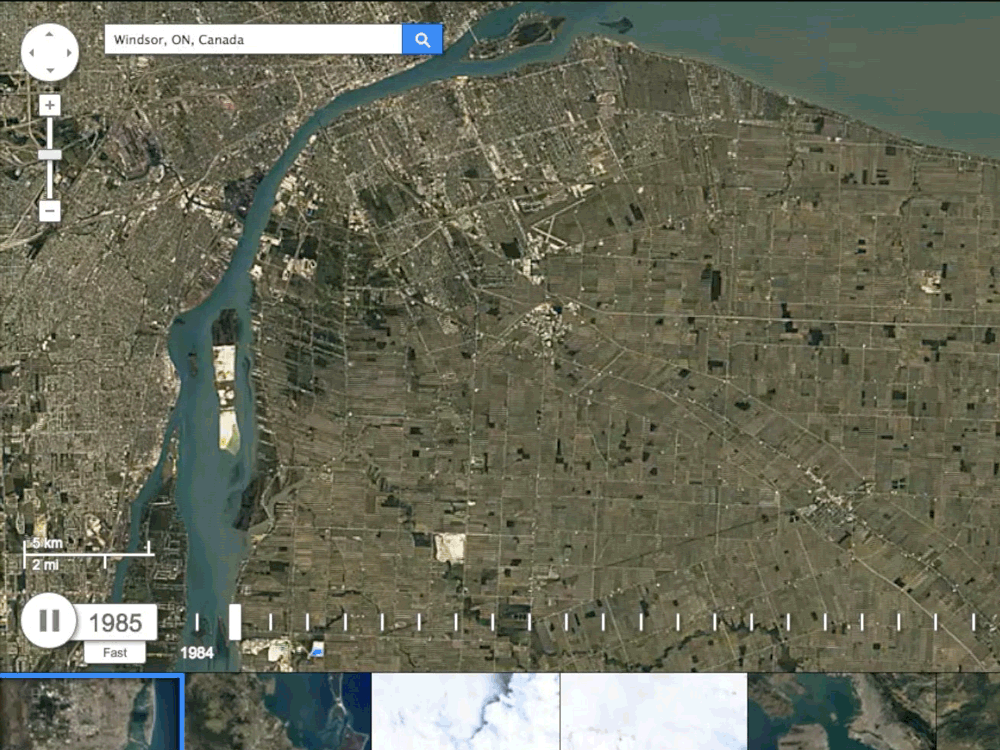Image resolution: width=1000 pixels, height=750 pixels.
Task: Focus the Windsor, ON, Canada search field
Action: click(253, 40)
